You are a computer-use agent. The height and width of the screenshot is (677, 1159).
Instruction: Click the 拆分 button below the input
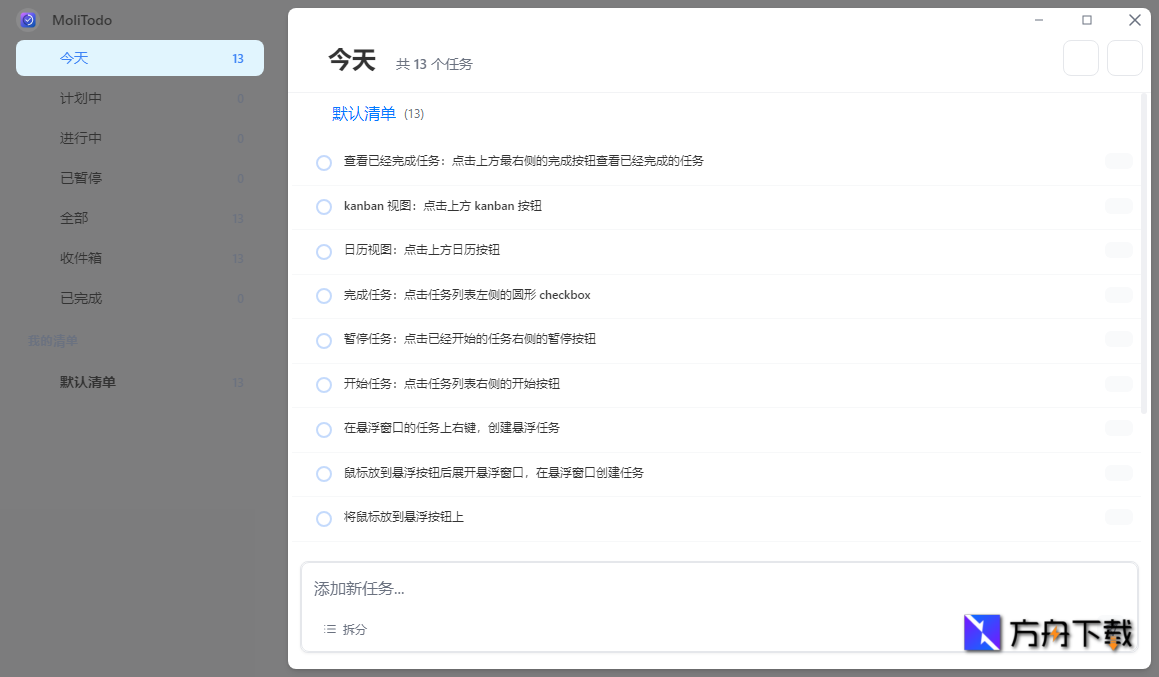[355, 629]
